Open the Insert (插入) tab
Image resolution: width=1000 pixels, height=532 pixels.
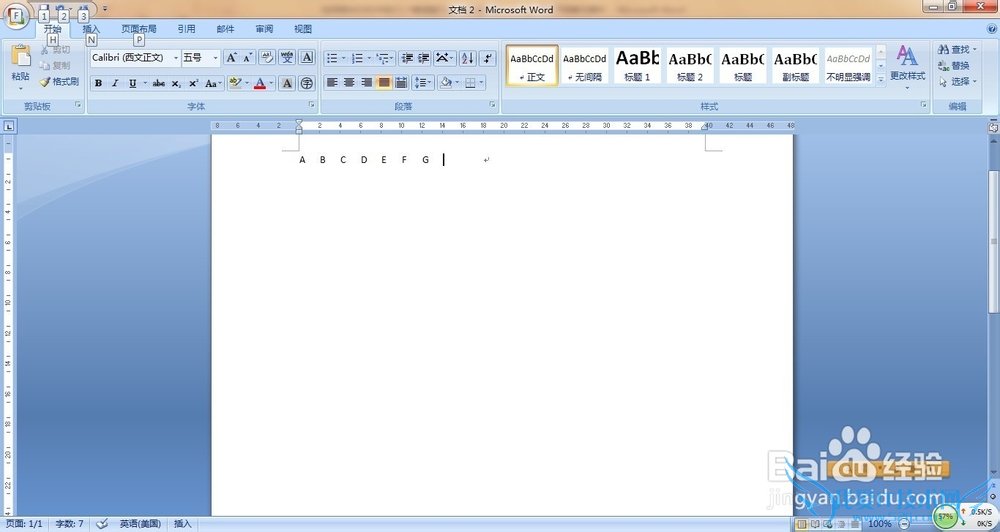pos(91,29)
